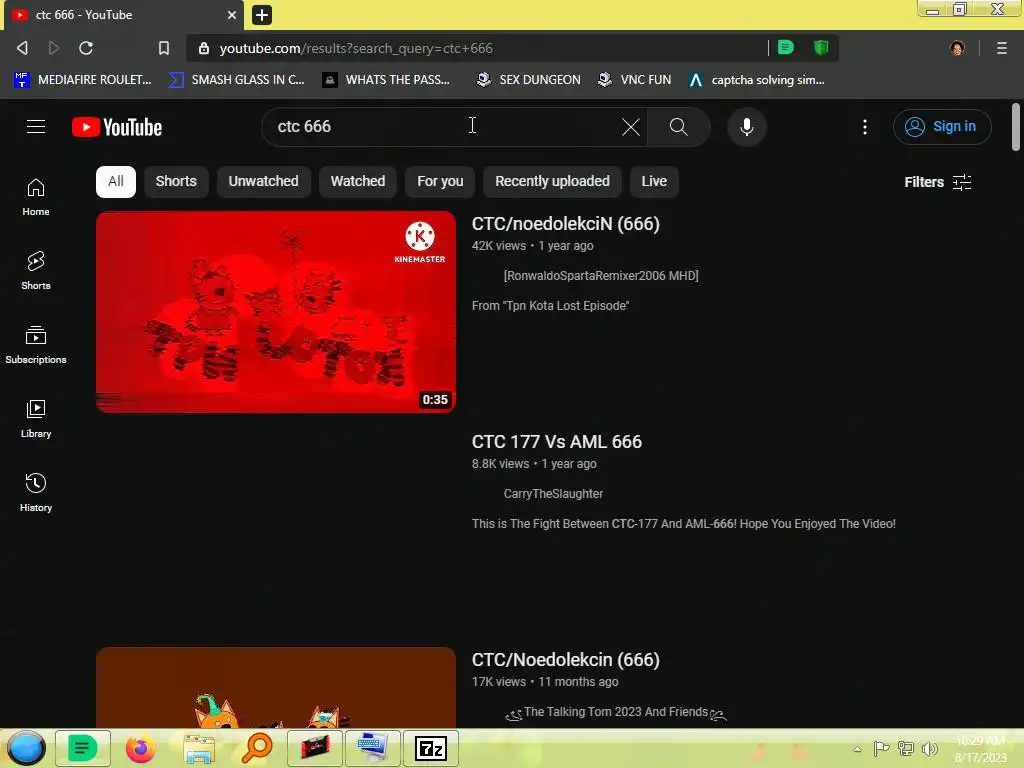
Task: Open WHATS THE PASS... bookmark
Action: [x=386, y=80]
